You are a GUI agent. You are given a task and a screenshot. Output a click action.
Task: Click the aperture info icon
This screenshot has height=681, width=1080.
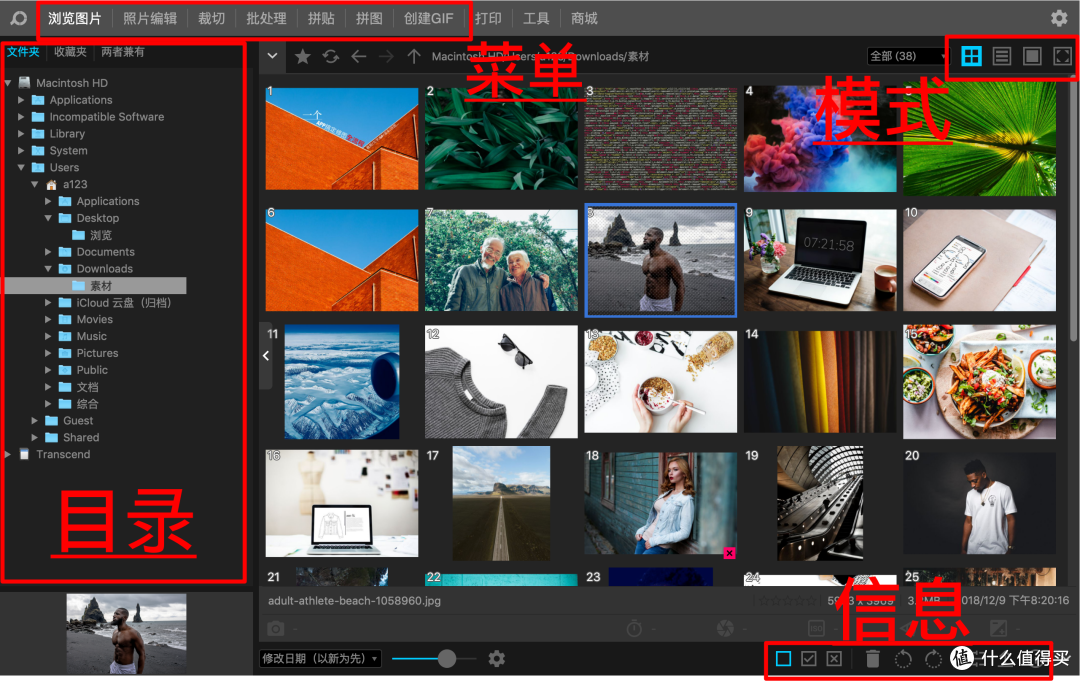coord(725,628)
